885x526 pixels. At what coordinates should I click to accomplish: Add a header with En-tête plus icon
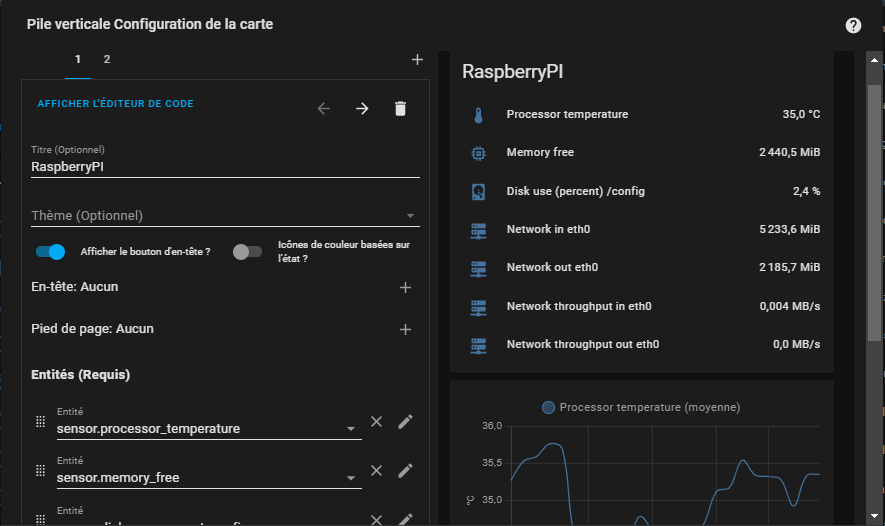[x=405, y=287]
